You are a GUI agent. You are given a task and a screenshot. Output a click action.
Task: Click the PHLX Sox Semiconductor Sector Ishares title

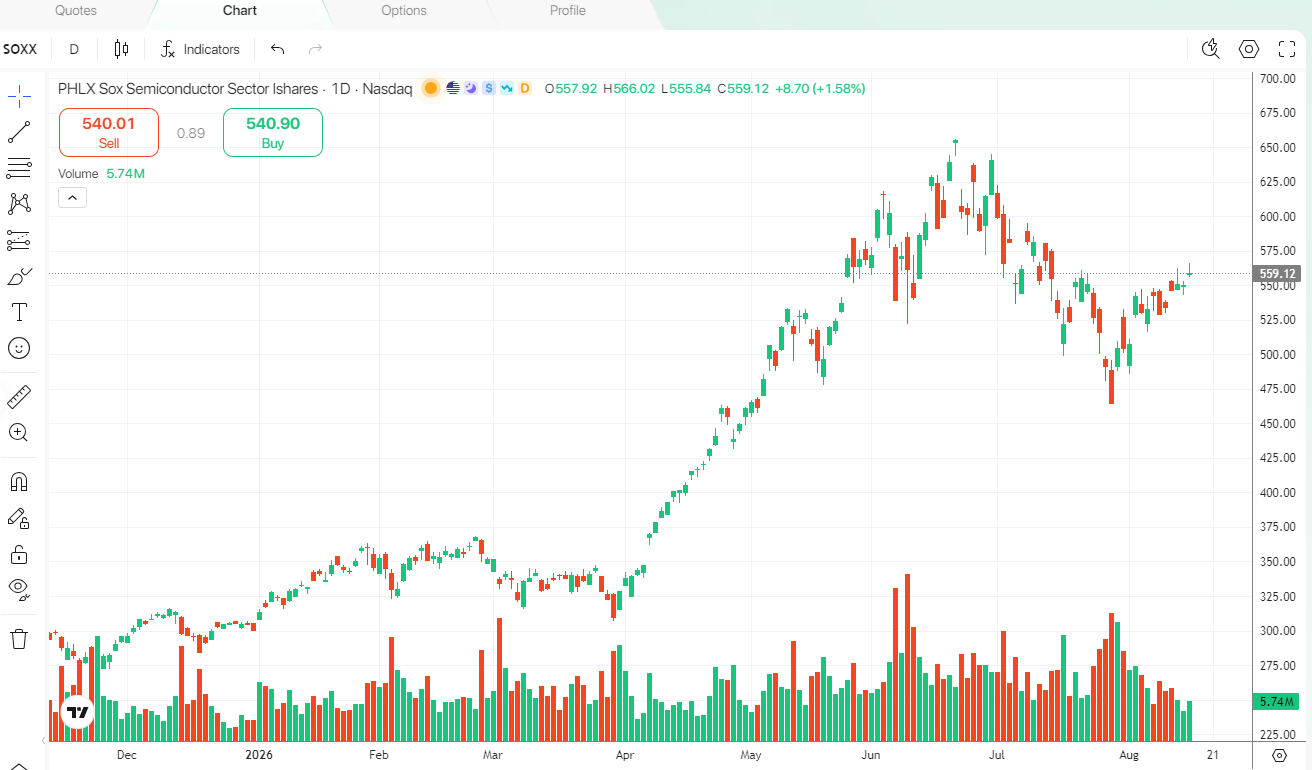point(188,88)
